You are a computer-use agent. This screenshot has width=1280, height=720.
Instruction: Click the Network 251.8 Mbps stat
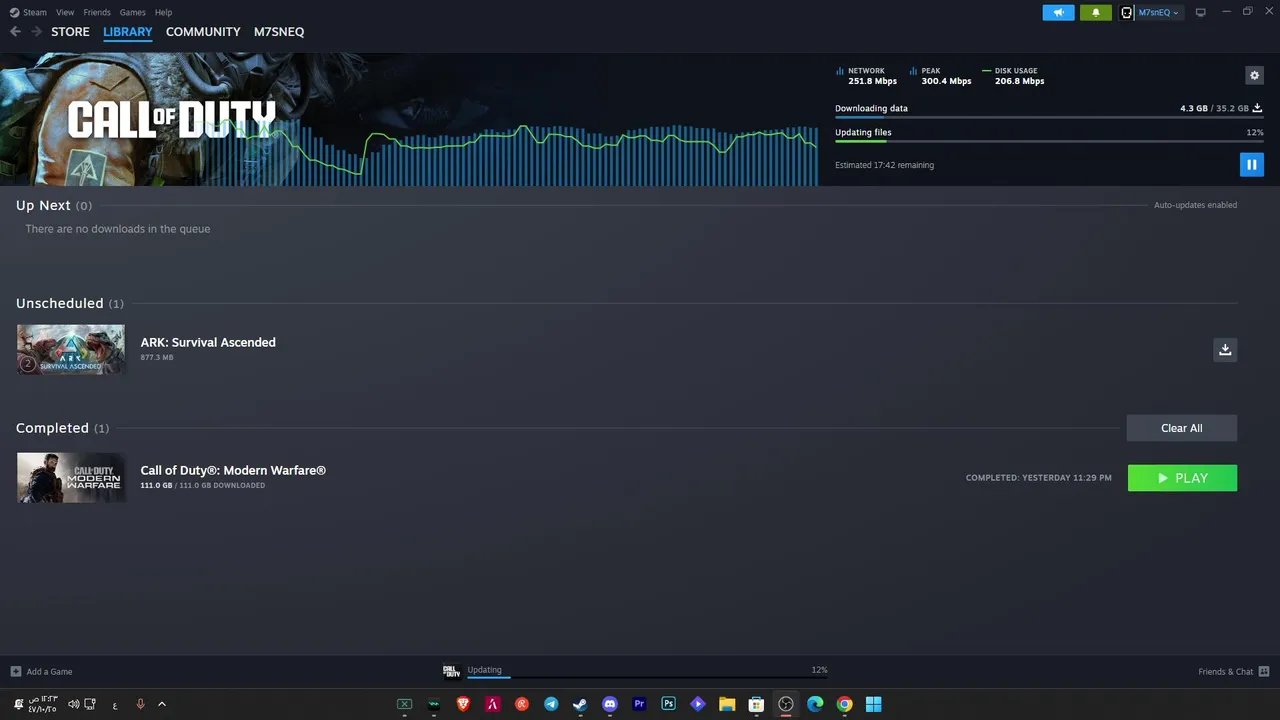[x=866, y=76]
